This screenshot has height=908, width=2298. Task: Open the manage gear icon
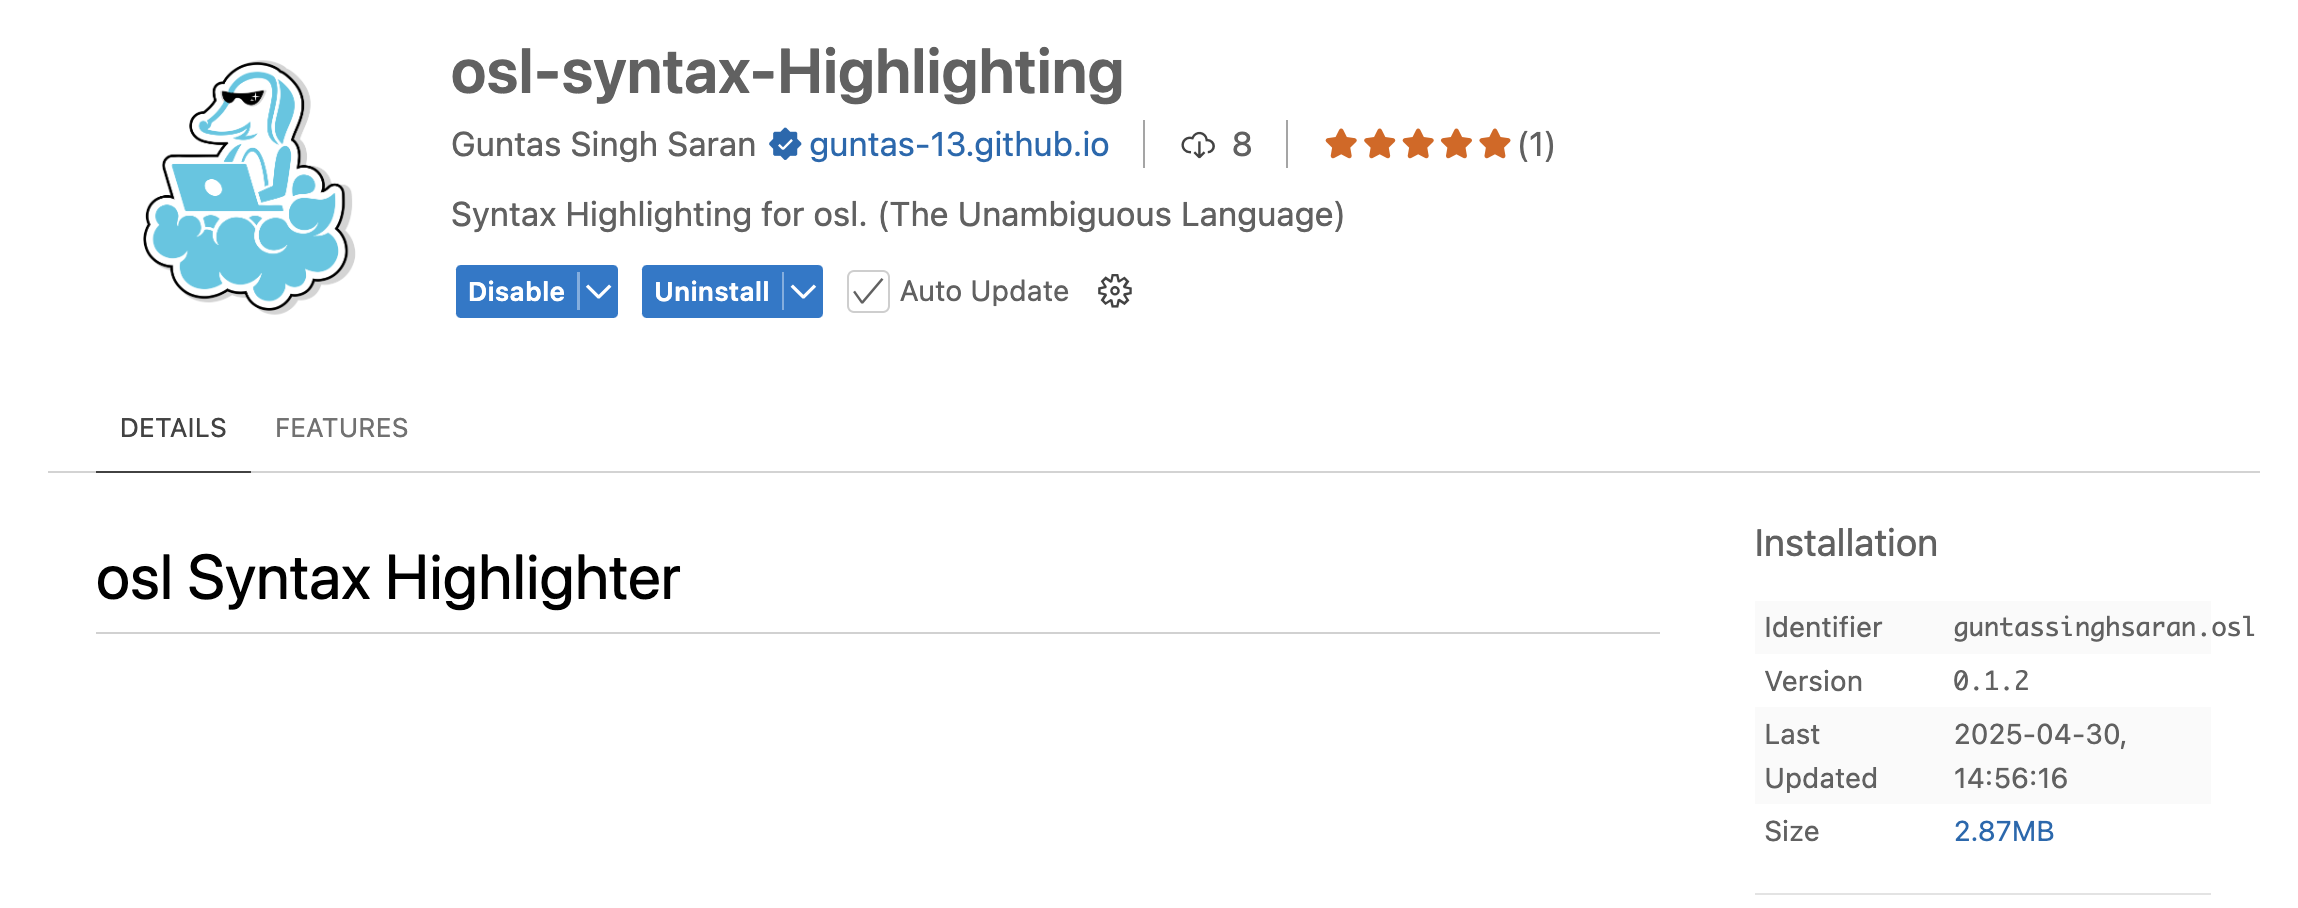coord(1115,291)
